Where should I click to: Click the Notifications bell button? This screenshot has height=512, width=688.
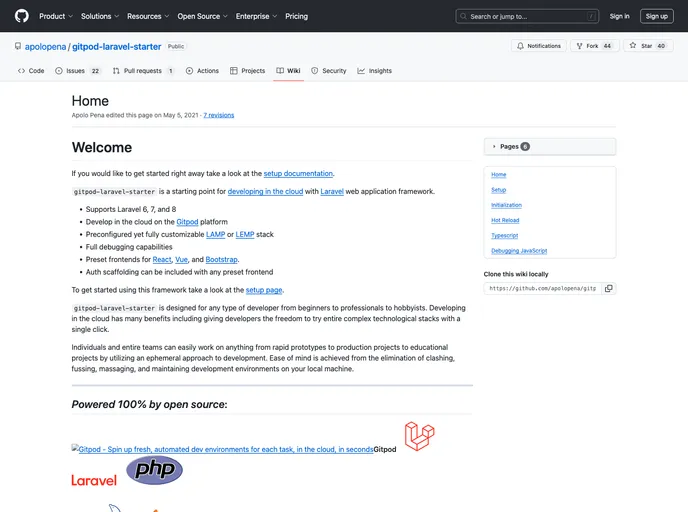[x=538, y=46]
